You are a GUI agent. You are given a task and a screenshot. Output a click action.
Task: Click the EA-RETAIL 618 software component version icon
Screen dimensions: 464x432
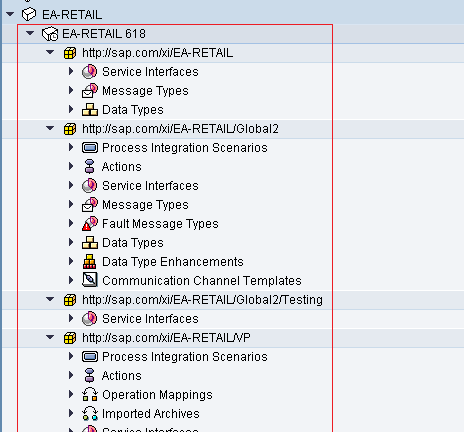pos(50,34)
